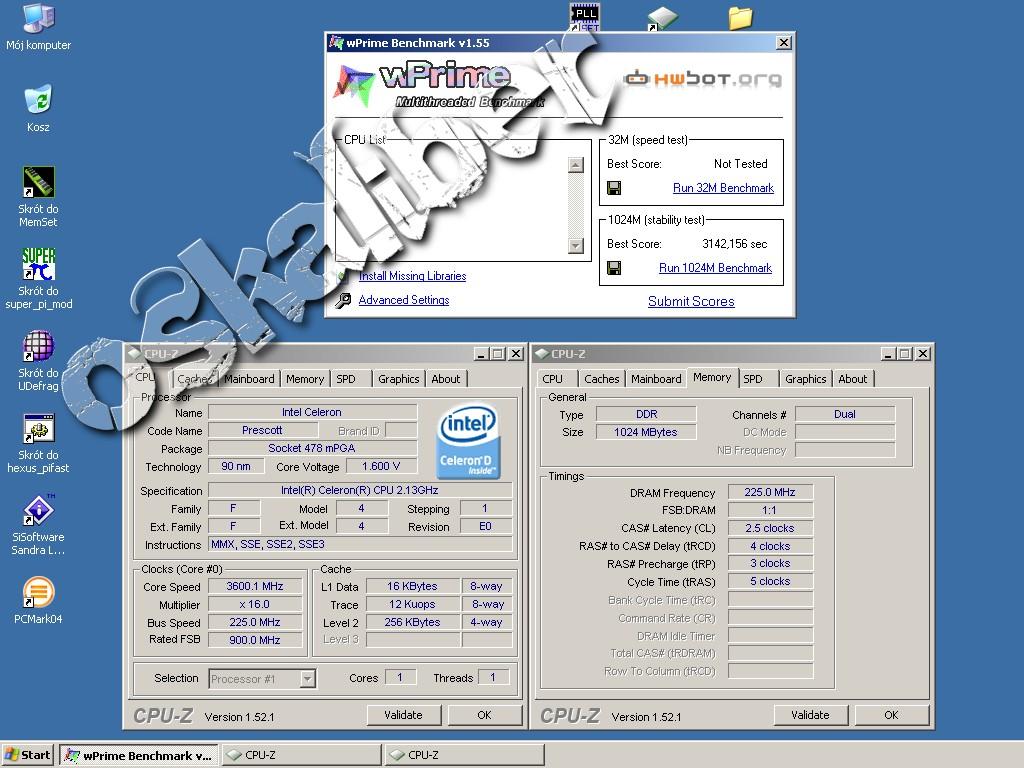Switch to Mainboard tab in left CPU-Z
Viewport: 1024px width, 768px height.
click(249, 379)
